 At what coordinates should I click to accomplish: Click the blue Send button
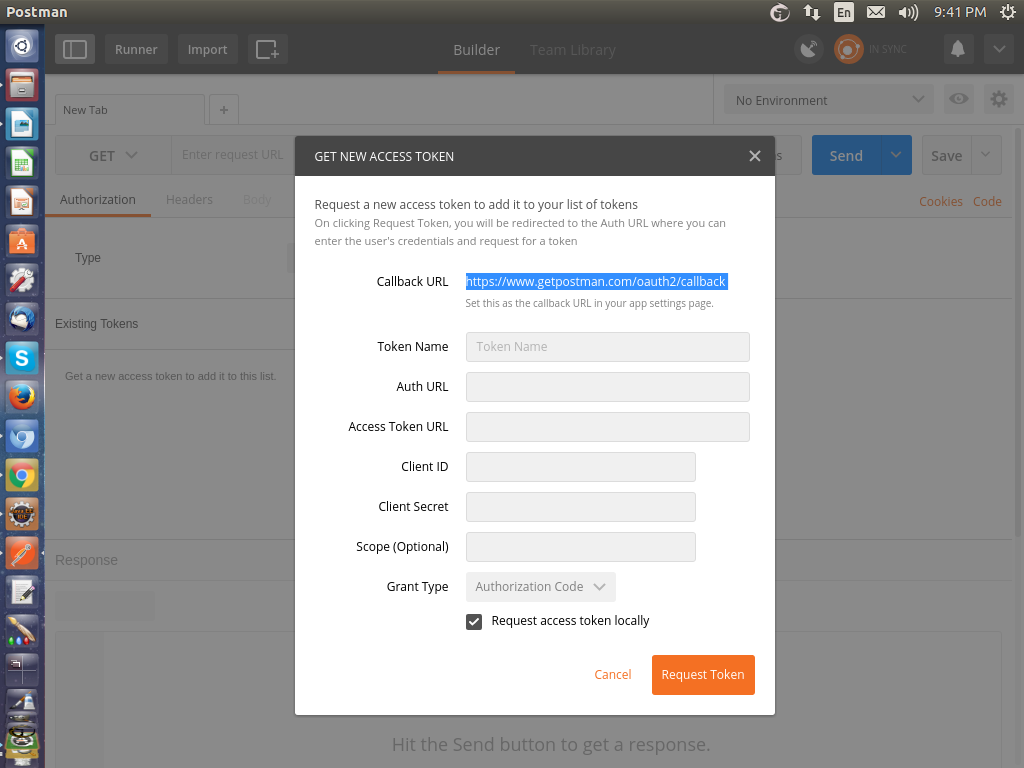(x=846, y=155)
